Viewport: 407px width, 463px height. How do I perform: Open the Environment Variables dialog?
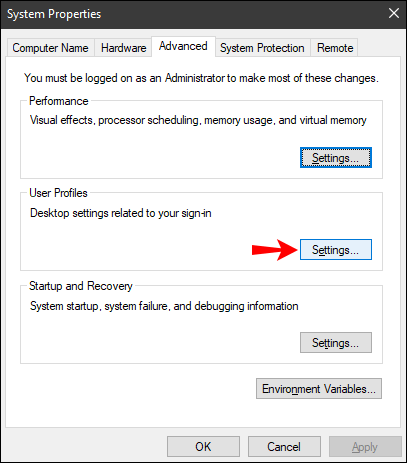319,389
